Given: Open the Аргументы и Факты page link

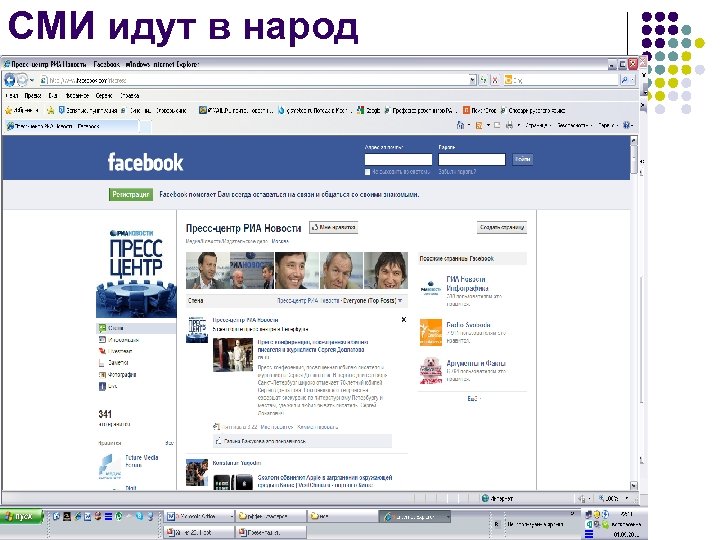Looking at the screenshot, I should click(476, 363).
